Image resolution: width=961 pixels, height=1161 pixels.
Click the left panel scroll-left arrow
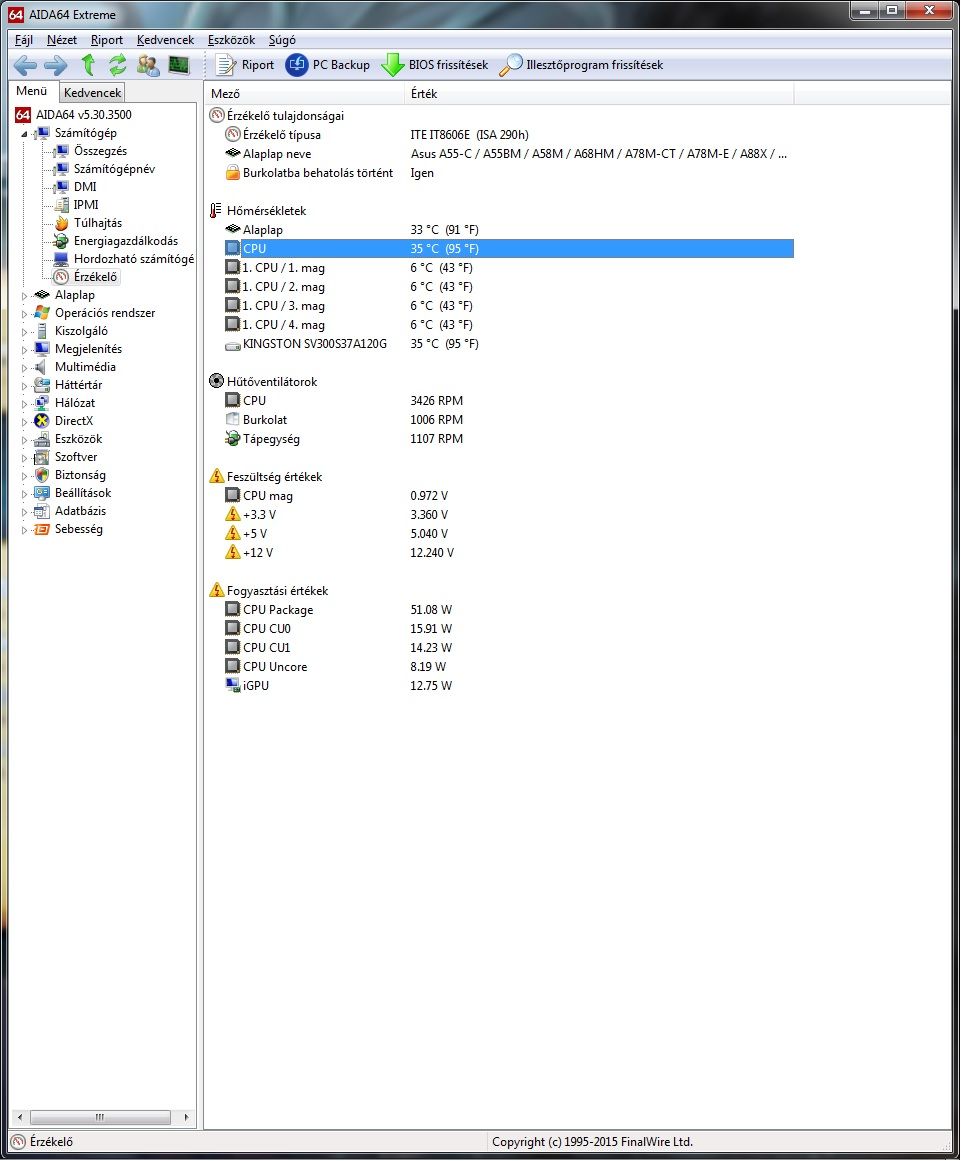point(20,1117)
